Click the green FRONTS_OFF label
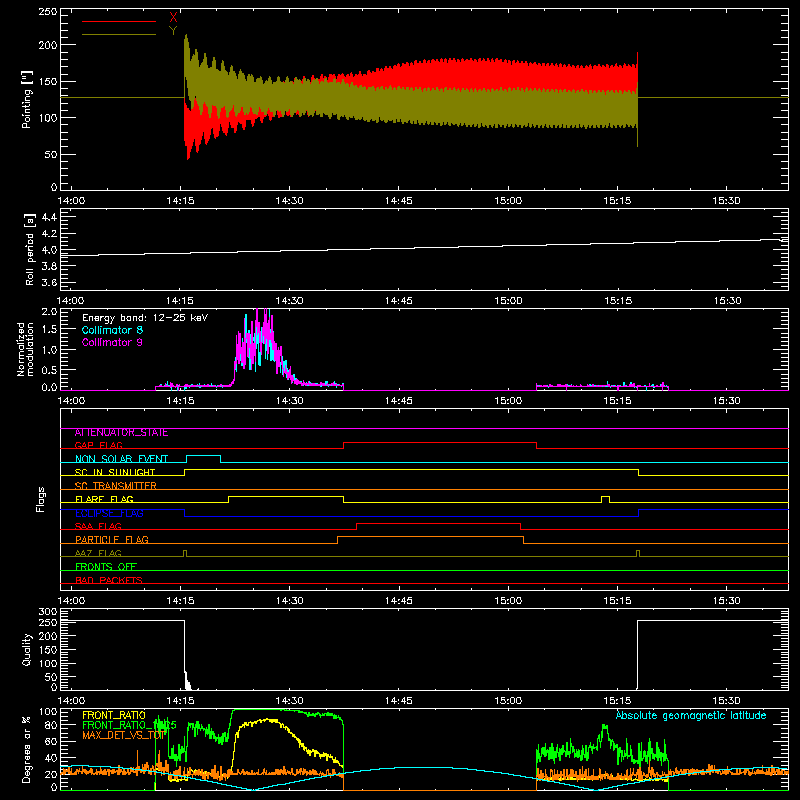The height and width of the screenshot is (800, 800). [x=106, y=567]
